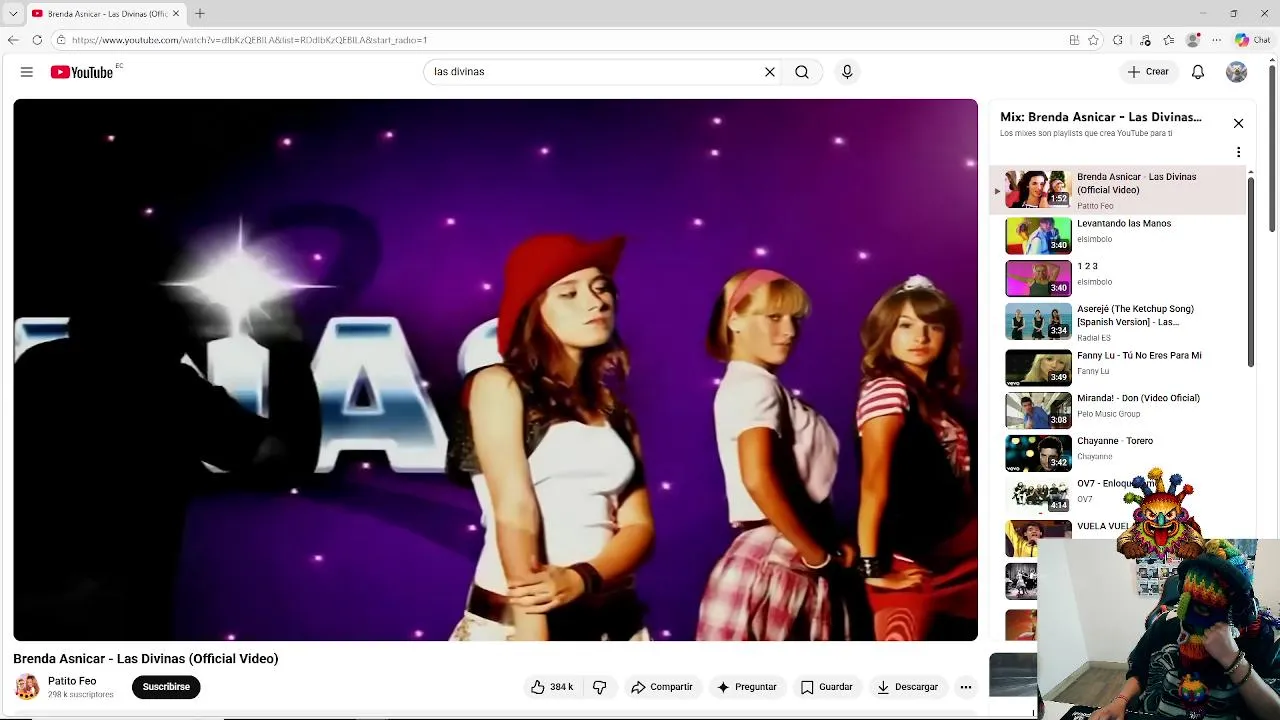Like the video, 384 k likes
This screenshot has height=720, width=1280.
click(x=551, y=687)
